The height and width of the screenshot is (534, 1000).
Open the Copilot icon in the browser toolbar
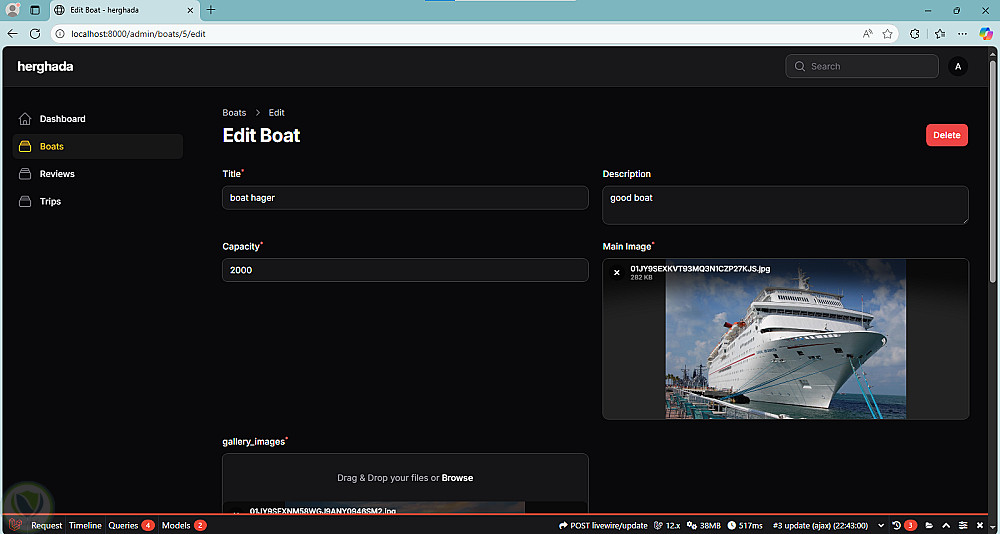coord(986,34)
